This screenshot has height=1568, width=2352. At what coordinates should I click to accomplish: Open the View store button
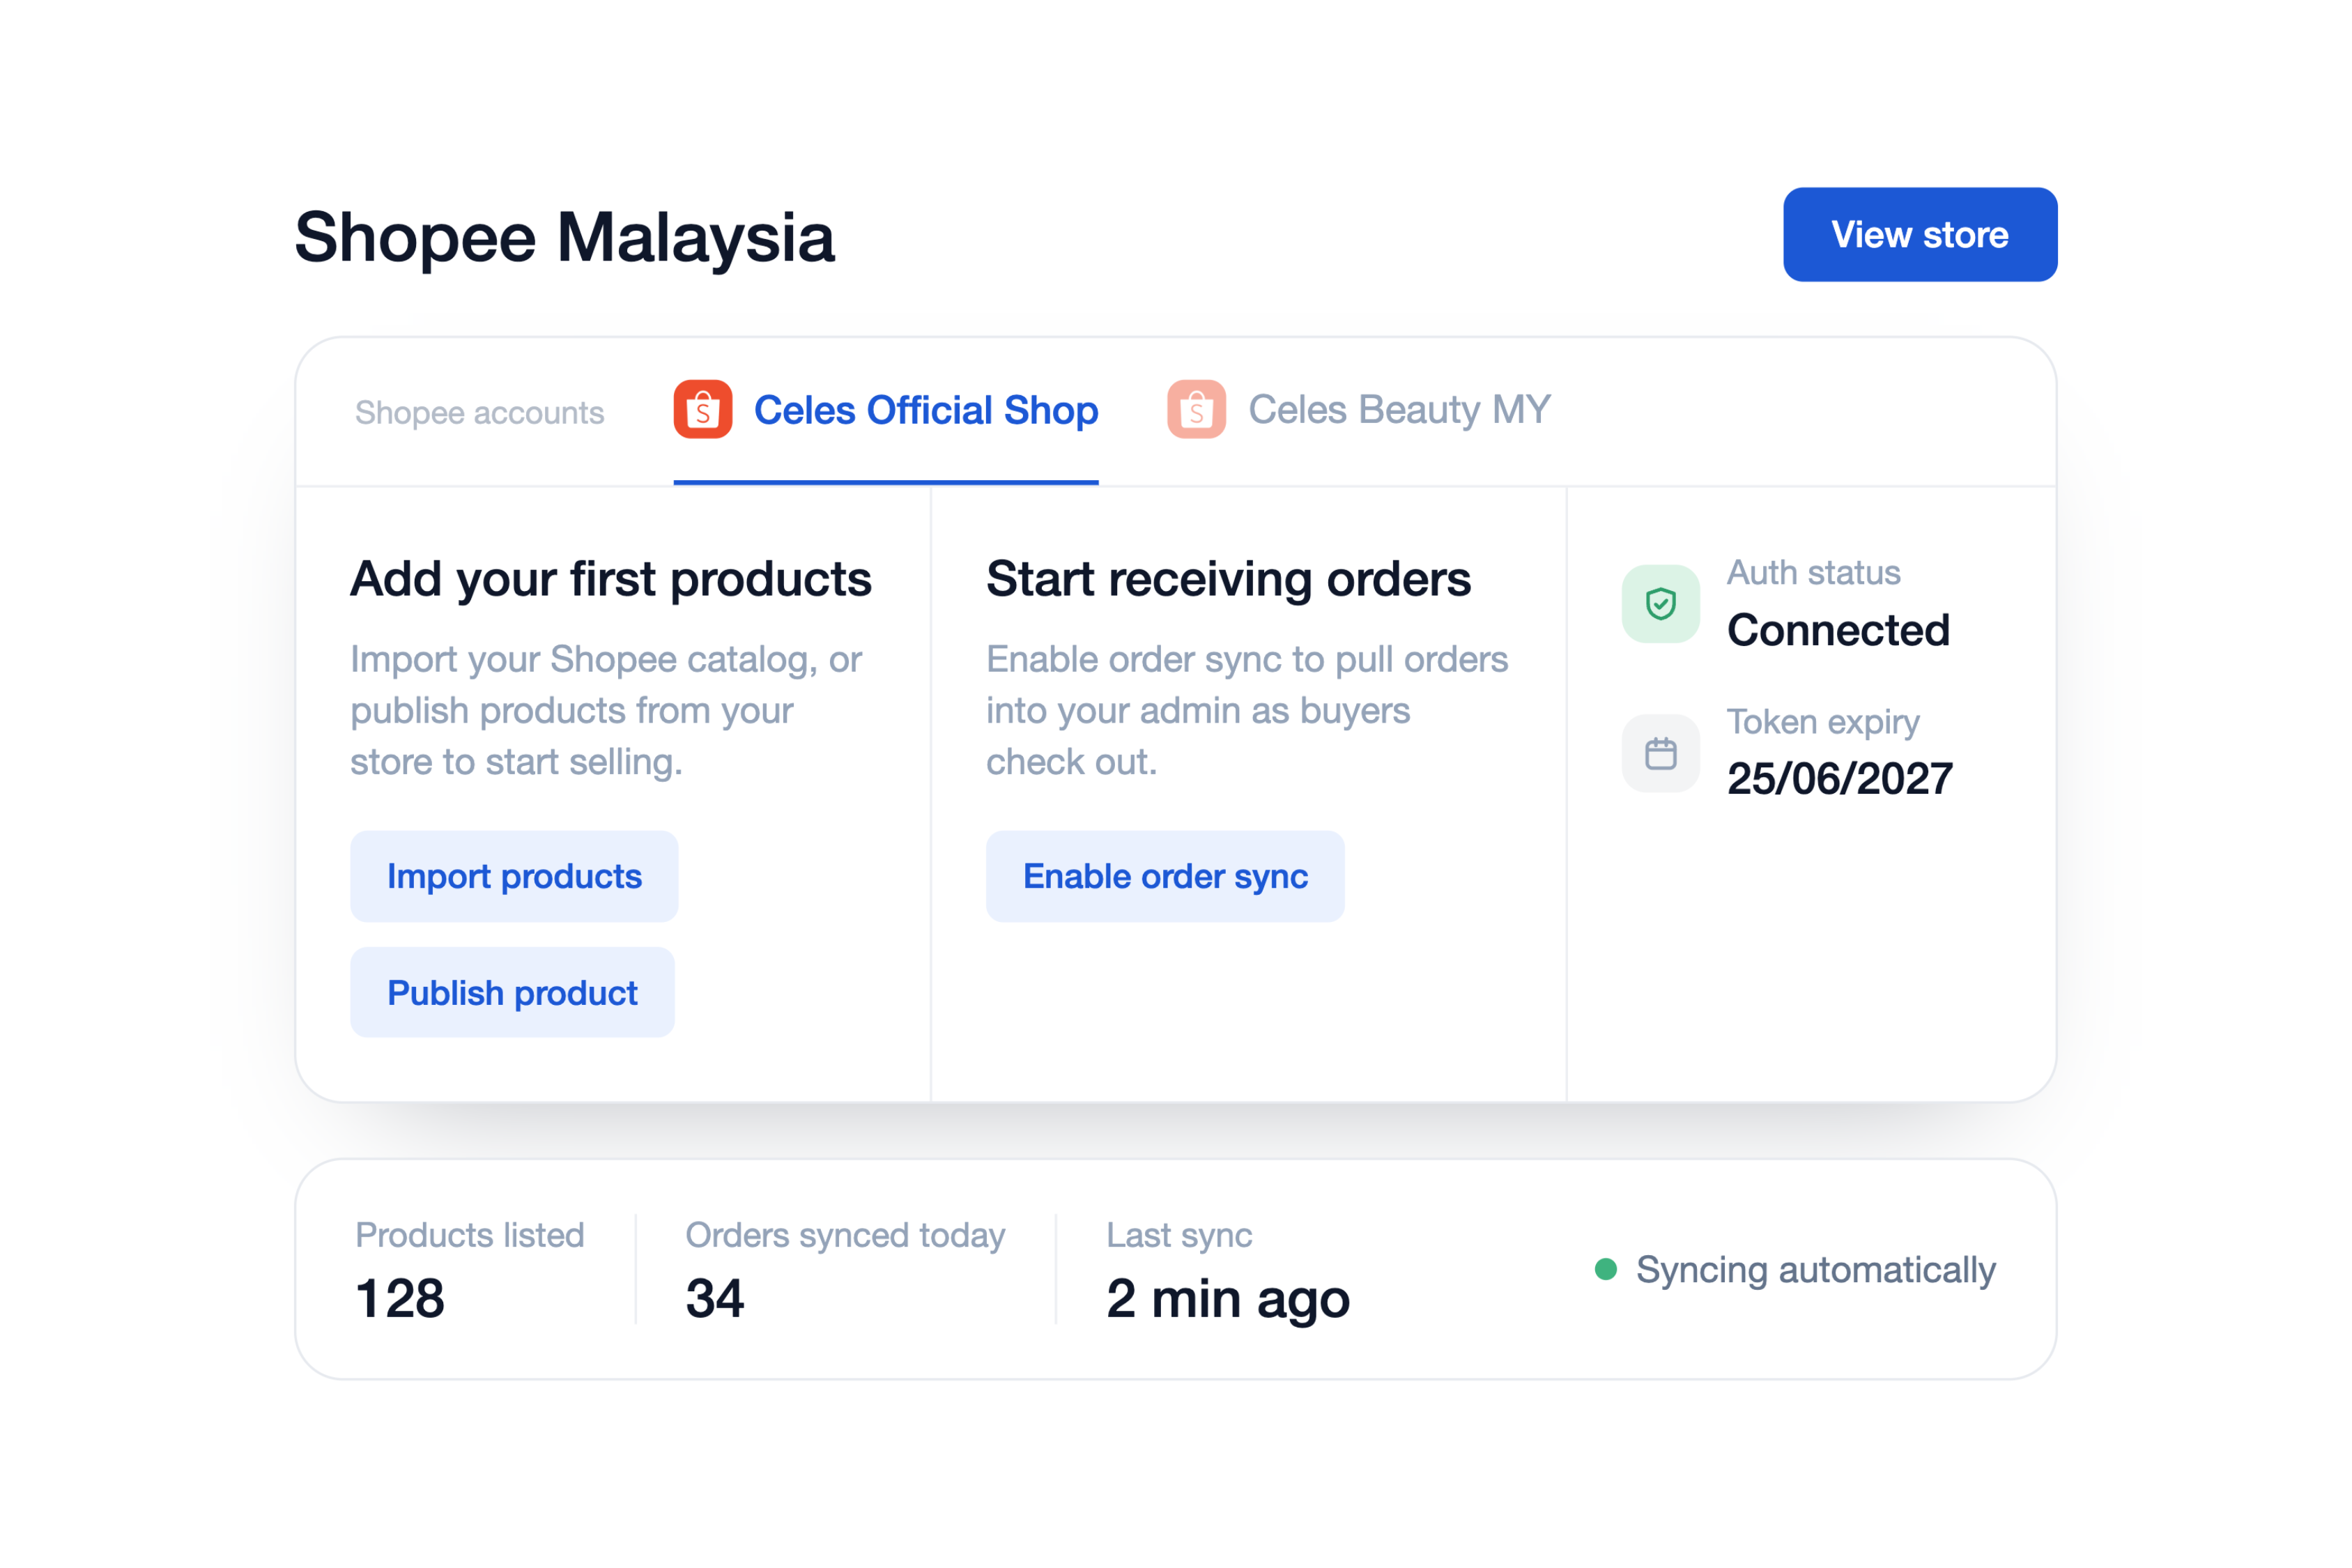click(x=1920, y=234)
